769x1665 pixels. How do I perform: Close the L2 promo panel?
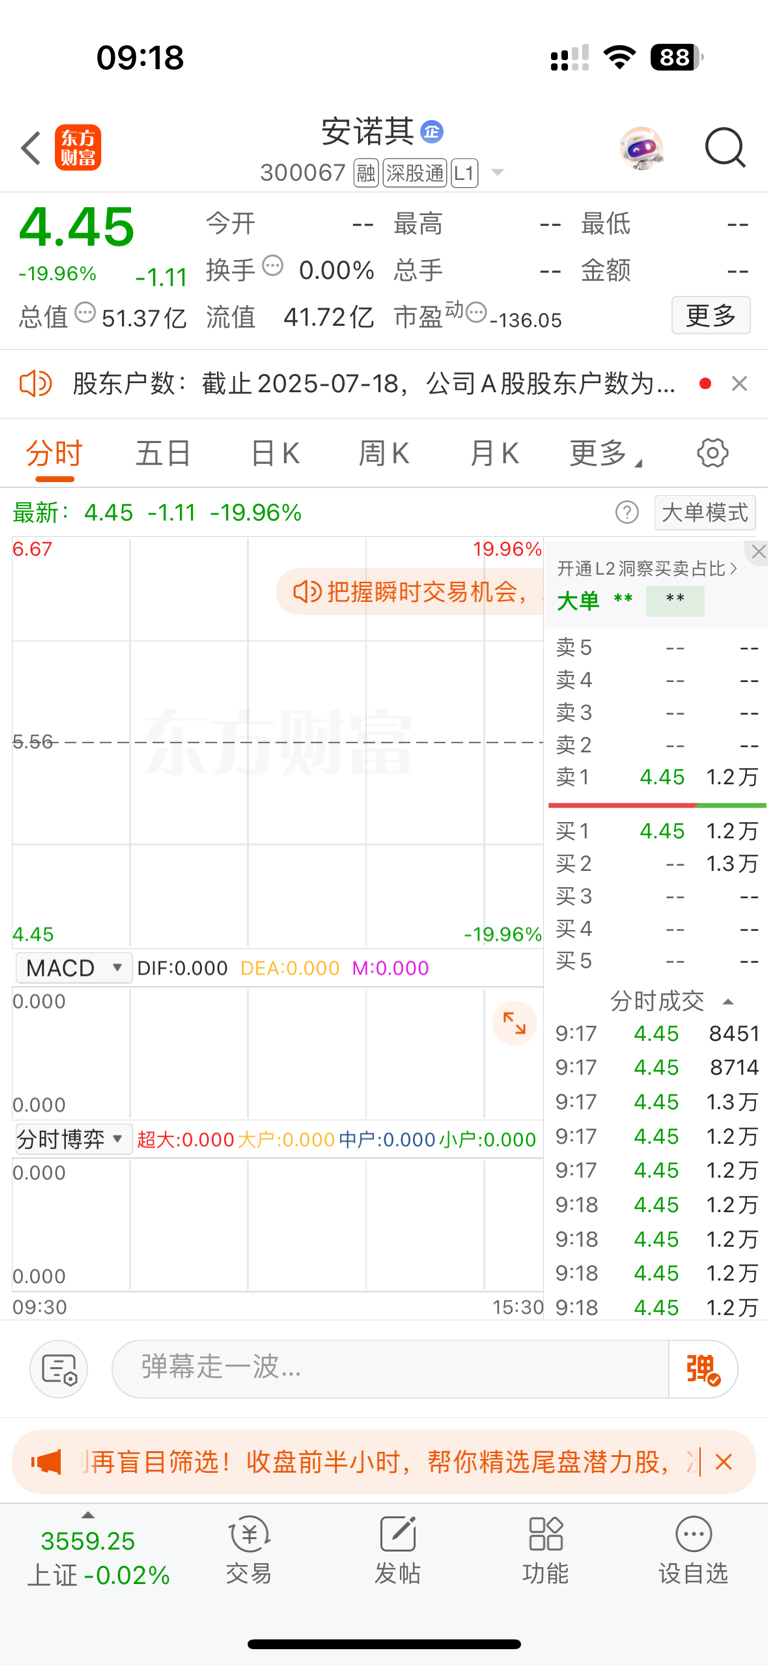tap(758, 551)
